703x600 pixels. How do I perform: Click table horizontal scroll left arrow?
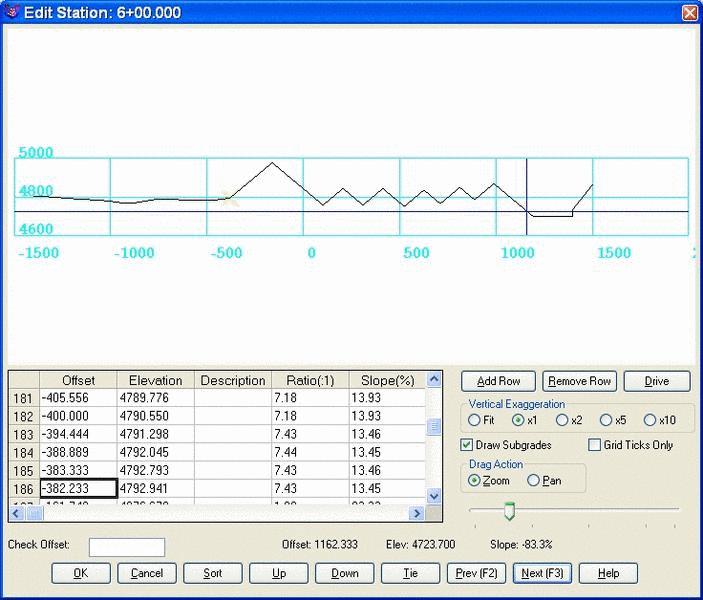[x=17, y=513]
